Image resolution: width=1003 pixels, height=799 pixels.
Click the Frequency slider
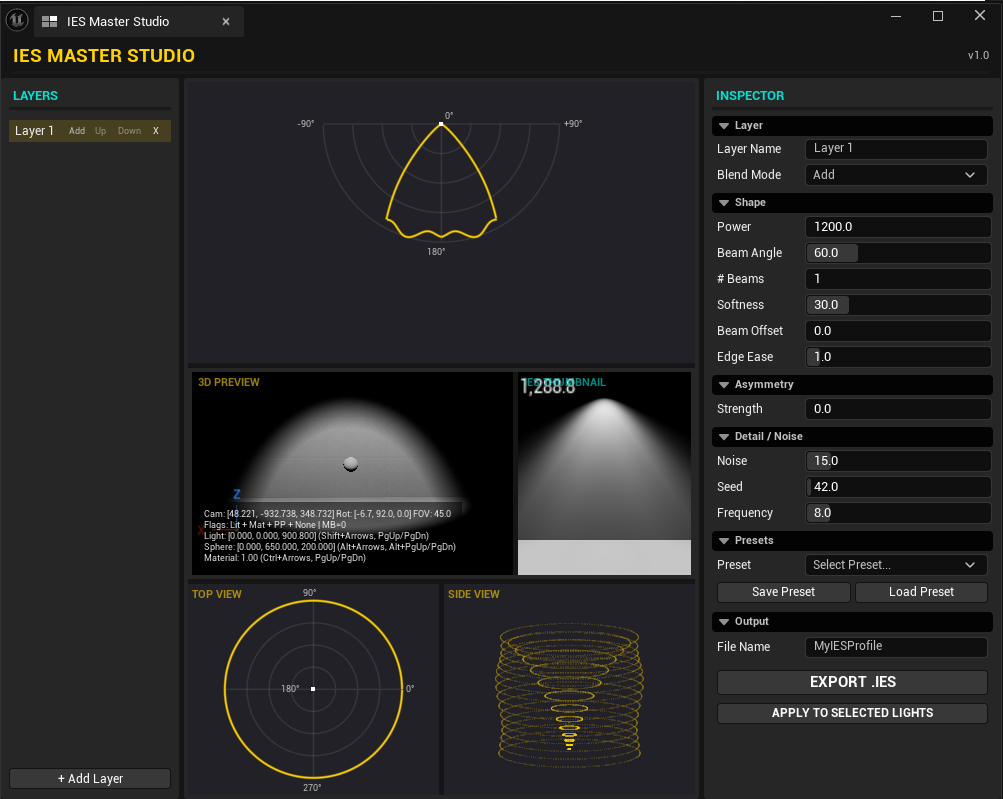tap(898, 513)
